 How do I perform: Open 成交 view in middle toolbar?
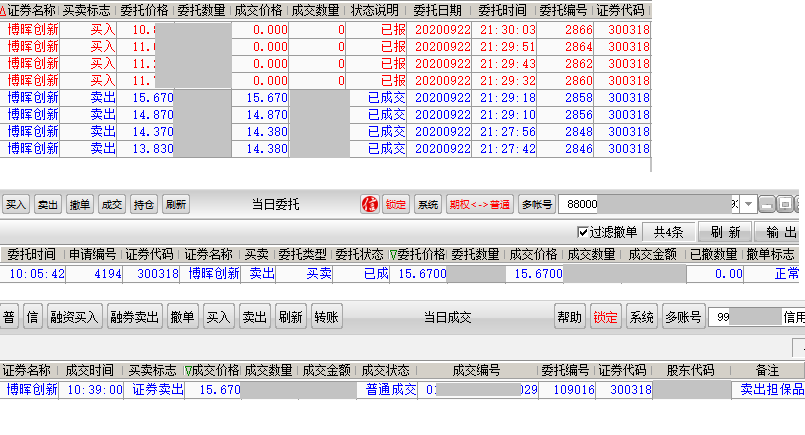(x=111, y=204)
